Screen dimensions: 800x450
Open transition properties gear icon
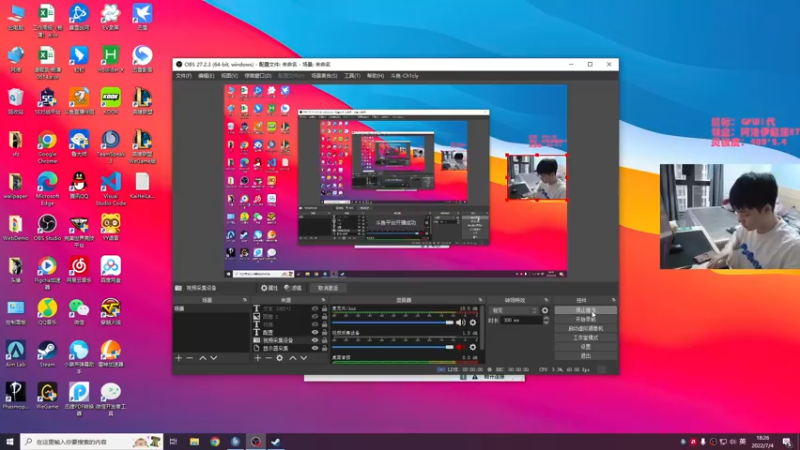click(545, 310)
